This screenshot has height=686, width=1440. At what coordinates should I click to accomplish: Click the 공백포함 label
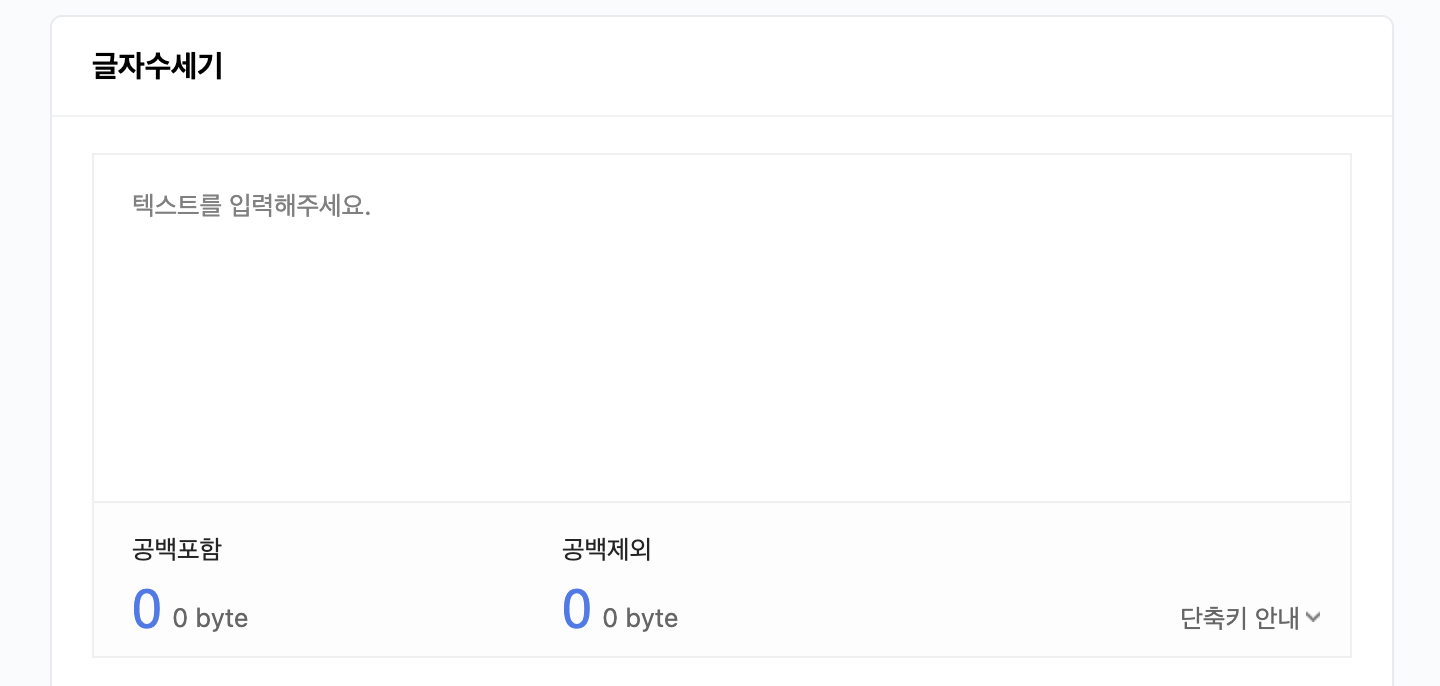coord(177,549)
